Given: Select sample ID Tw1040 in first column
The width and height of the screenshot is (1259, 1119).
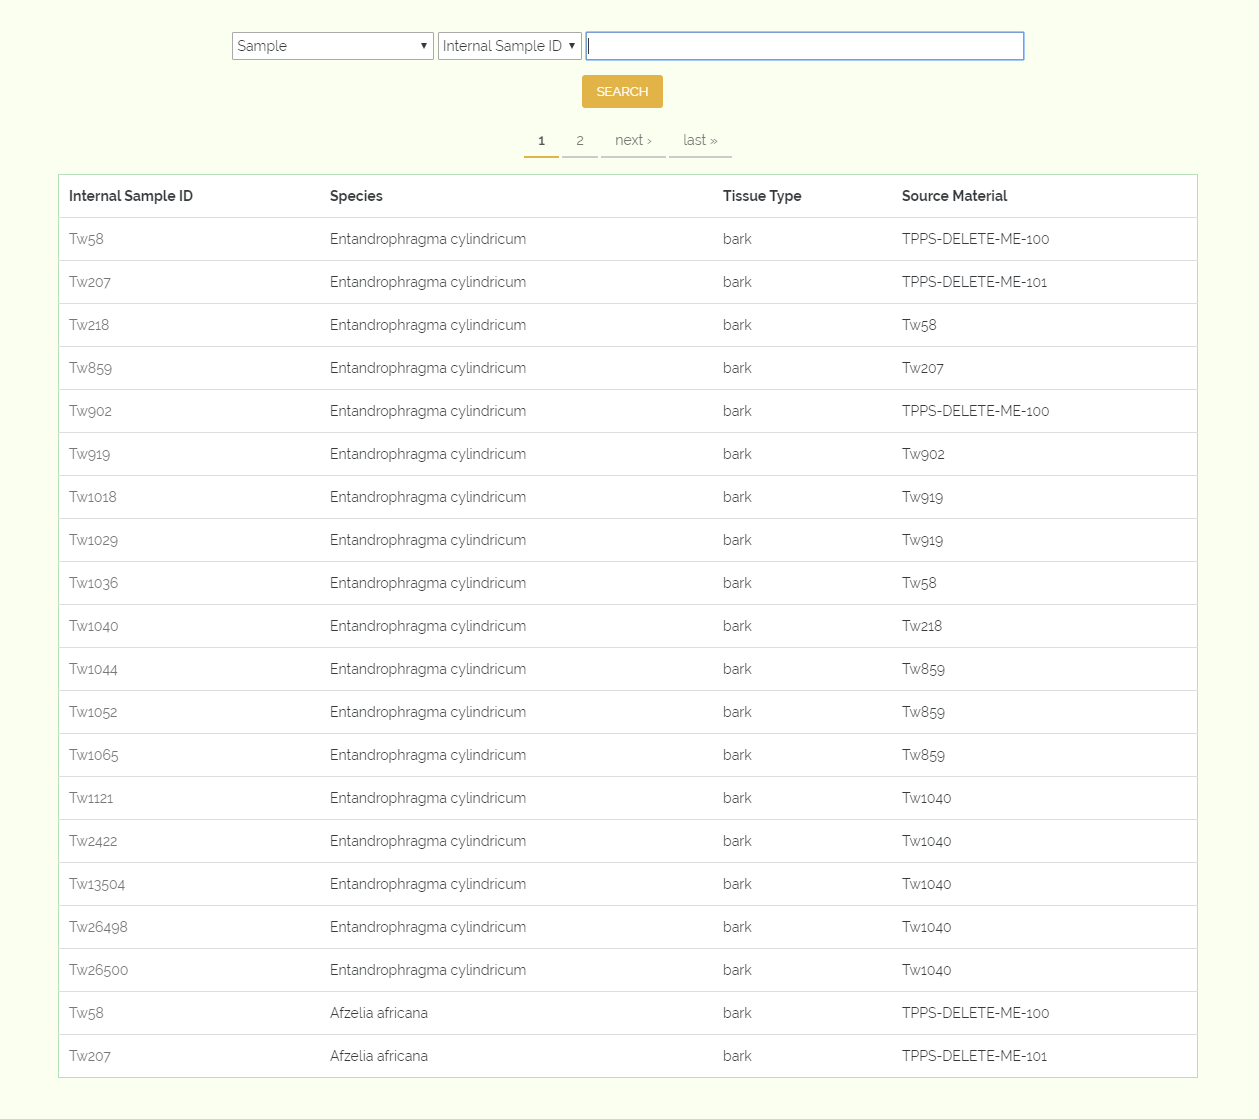Looking at the screenshot, I should click(93, 626).
